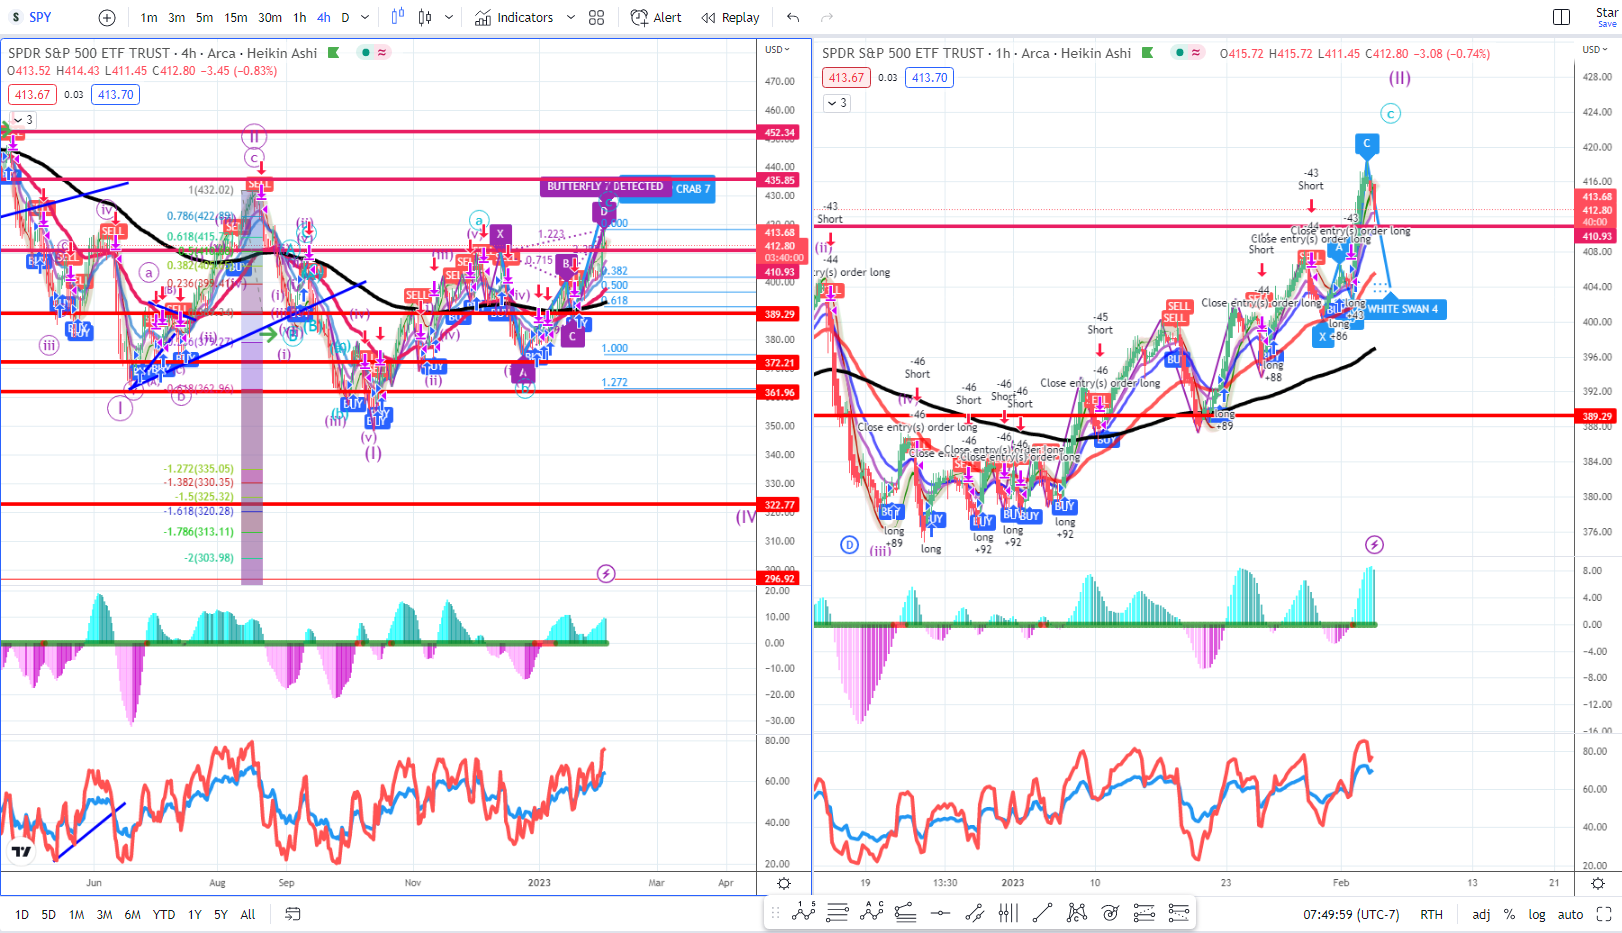Click the 413.67 sell price button on left chart
The height and width of the screenshot is (933, 1622).
(32, 95)
